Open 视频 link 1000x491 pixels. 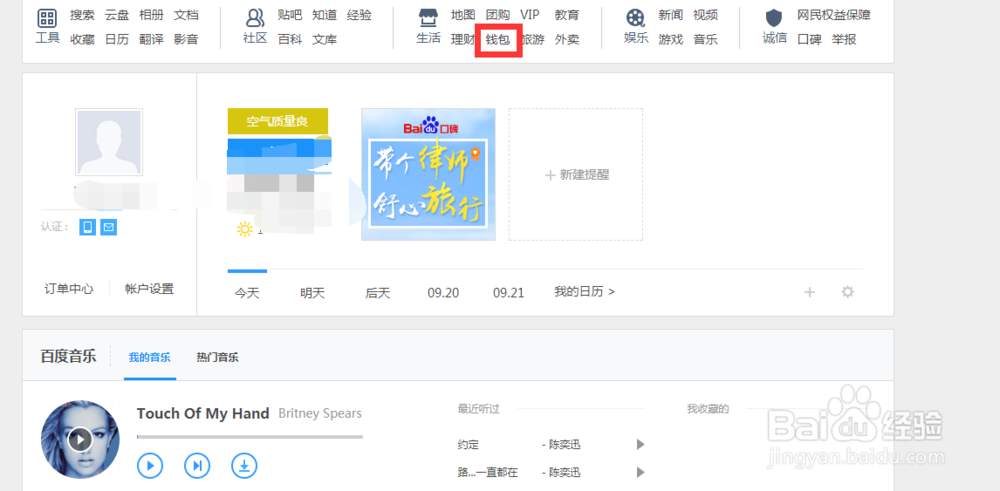click(705, 15)
